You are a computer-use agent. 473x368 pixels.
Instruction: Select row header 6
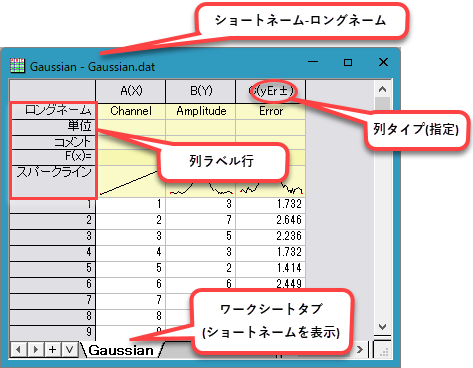[53, 285]
